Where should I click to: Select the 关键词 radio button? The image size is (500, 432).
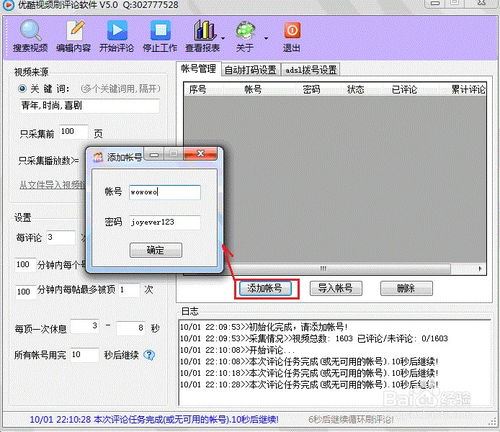22,89
